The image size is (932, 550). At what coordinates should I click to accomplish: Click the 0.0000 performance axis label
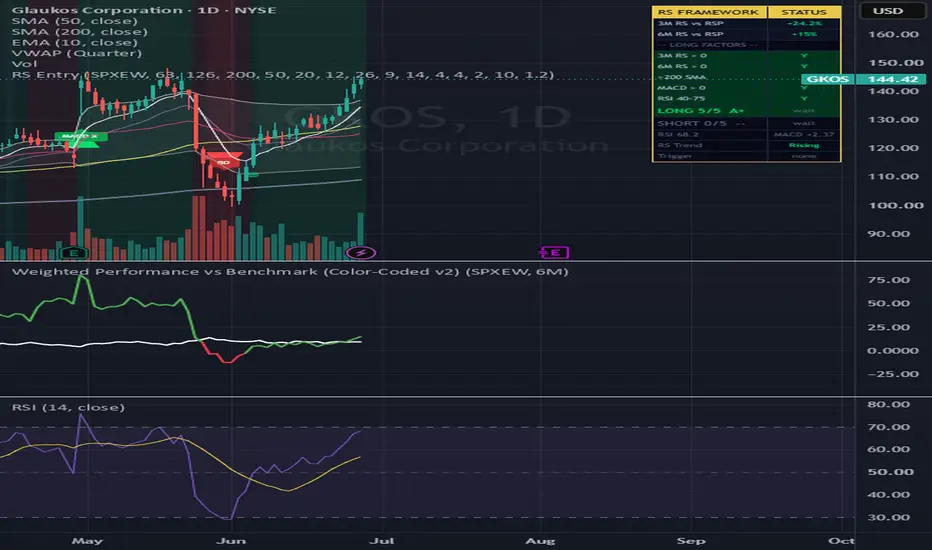pyautogui.click(x=893, y=350)
